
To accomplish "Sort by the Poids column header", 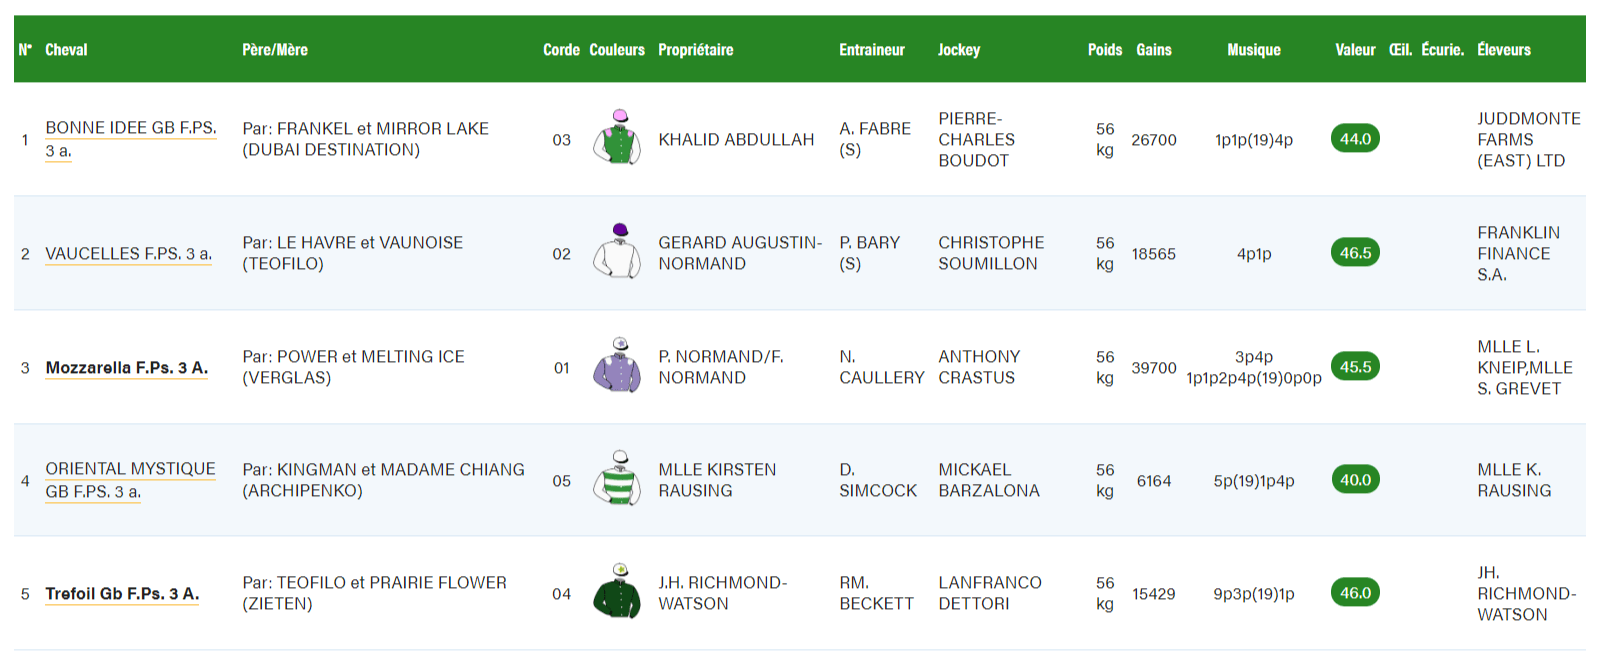I will tap(1105, 50).
